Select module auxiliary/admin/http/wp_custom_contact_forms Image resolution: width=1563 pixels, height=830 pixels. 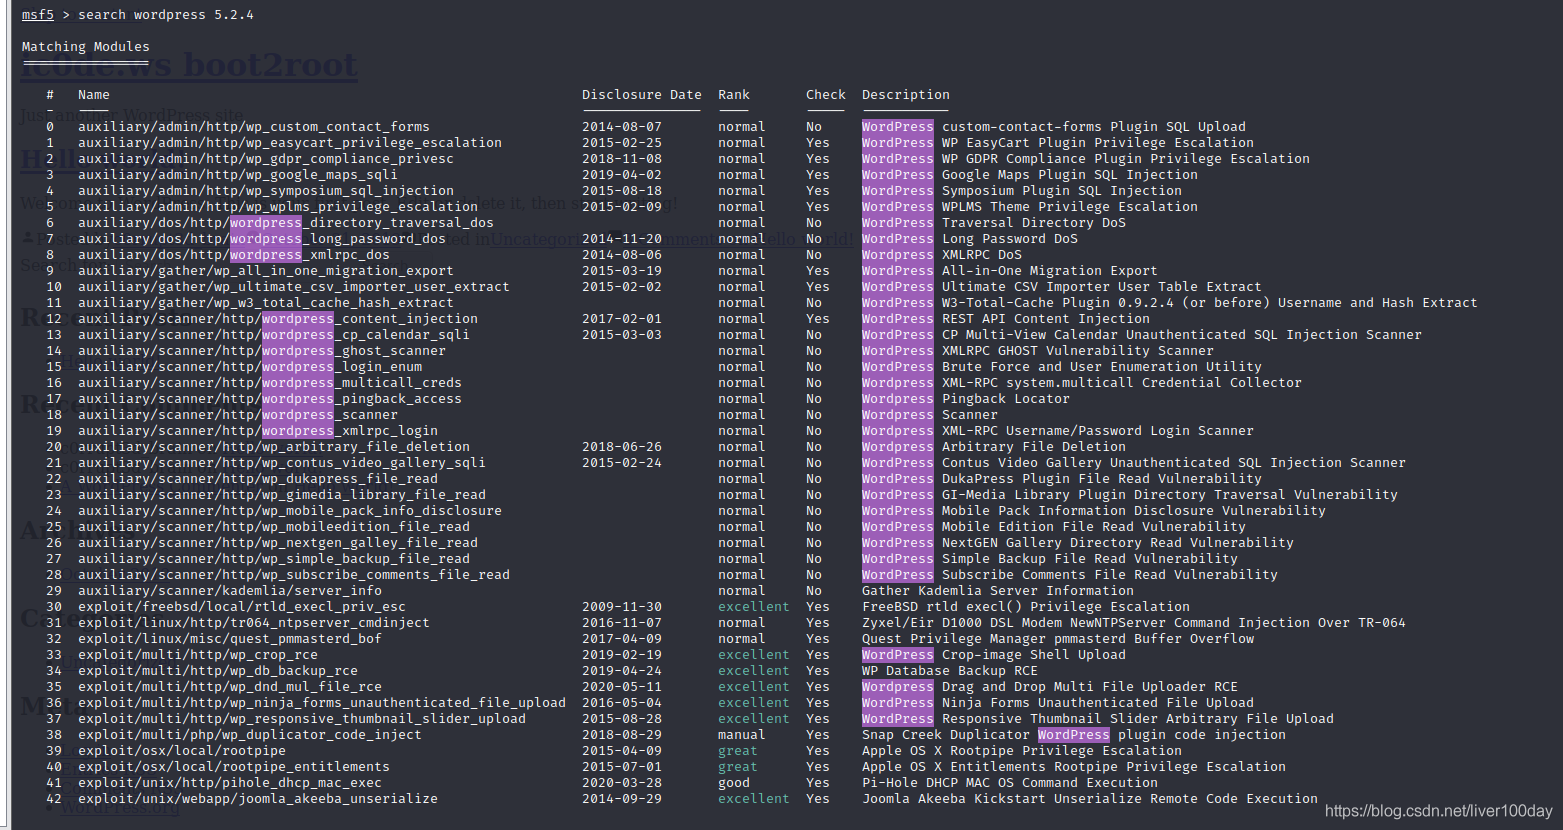click(254, 127)
